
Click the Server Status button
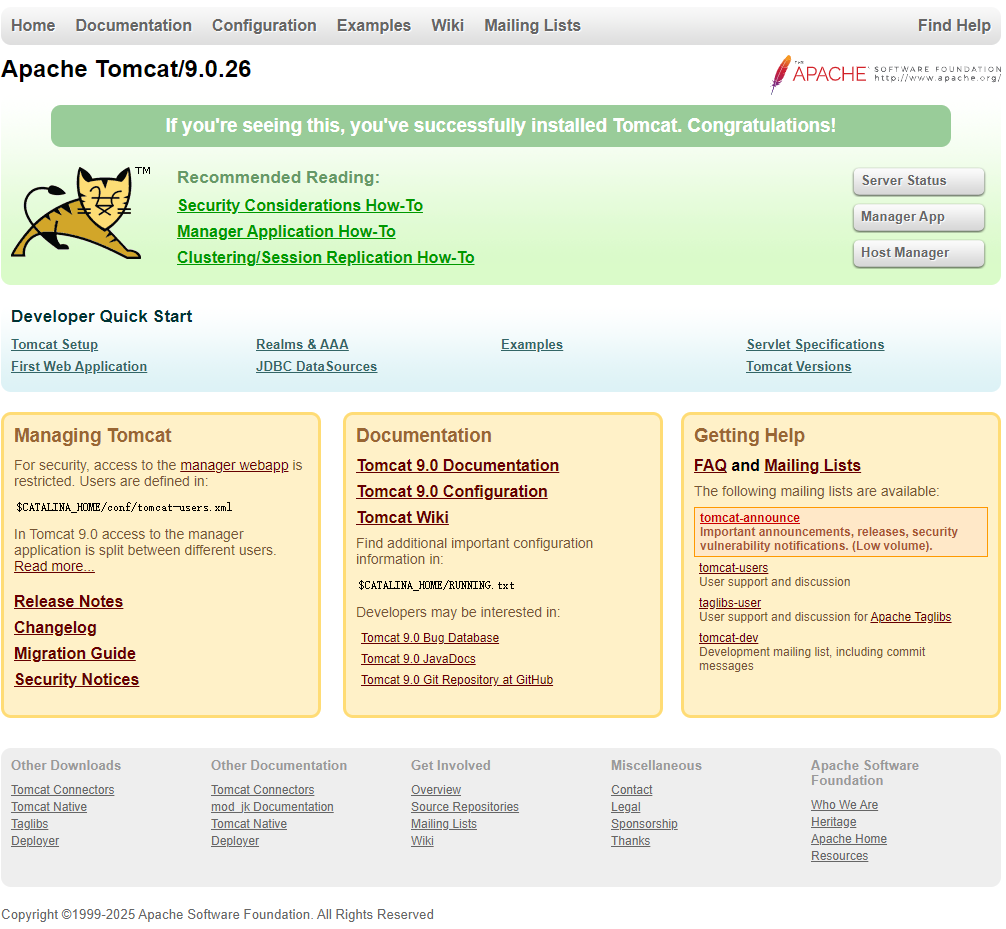(x=918, y=181)
